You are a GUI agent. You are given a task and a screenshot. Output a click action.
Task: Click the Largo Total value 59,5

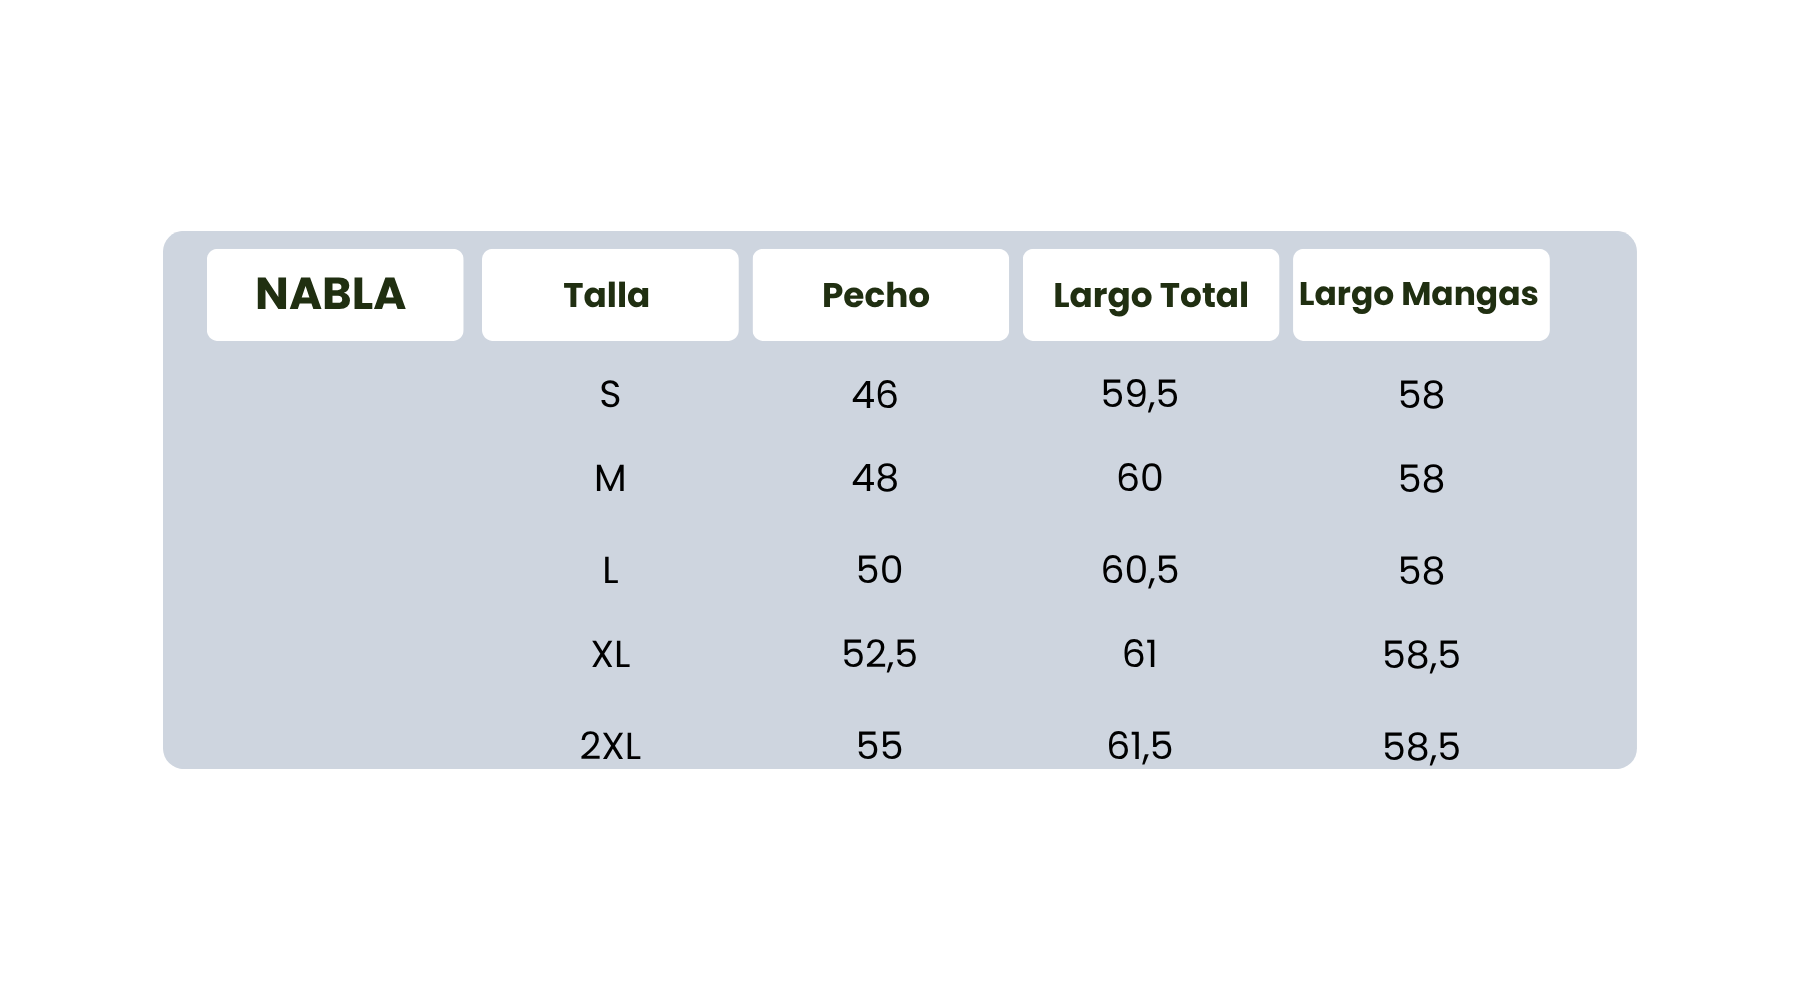pos(1140,394)
